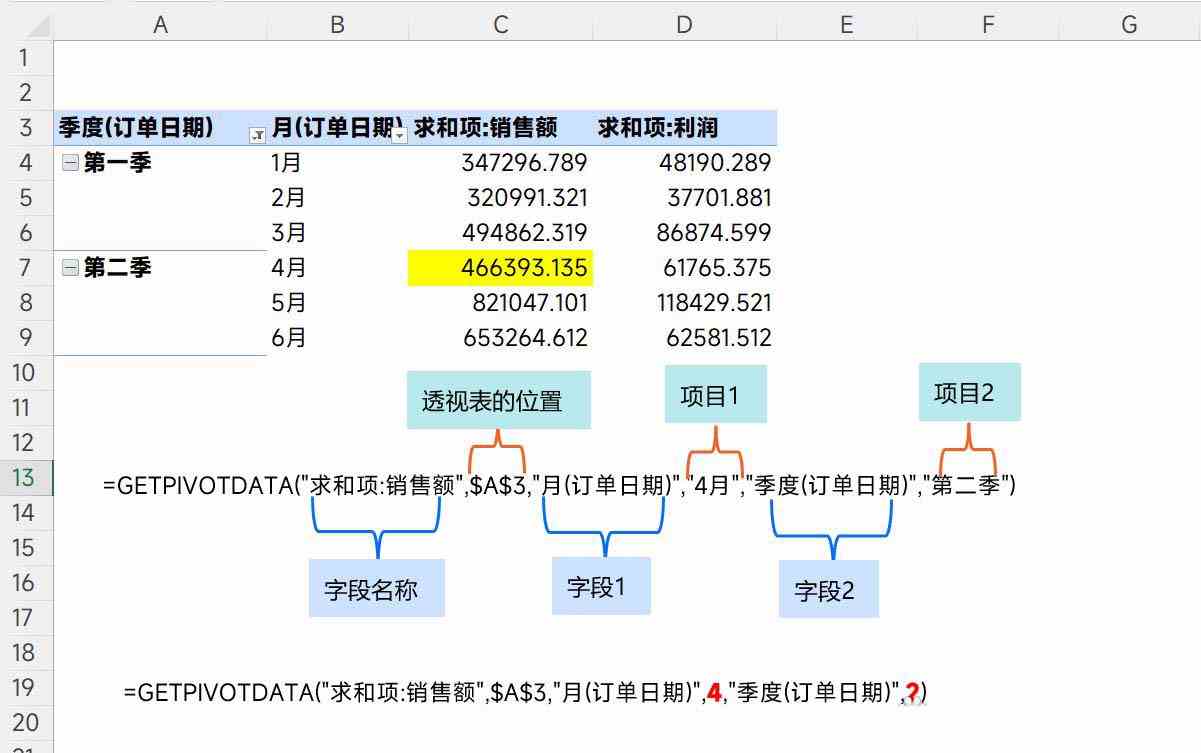Select the cell containing 821047.101
The image size is (1201, 753).
[500, 303]
